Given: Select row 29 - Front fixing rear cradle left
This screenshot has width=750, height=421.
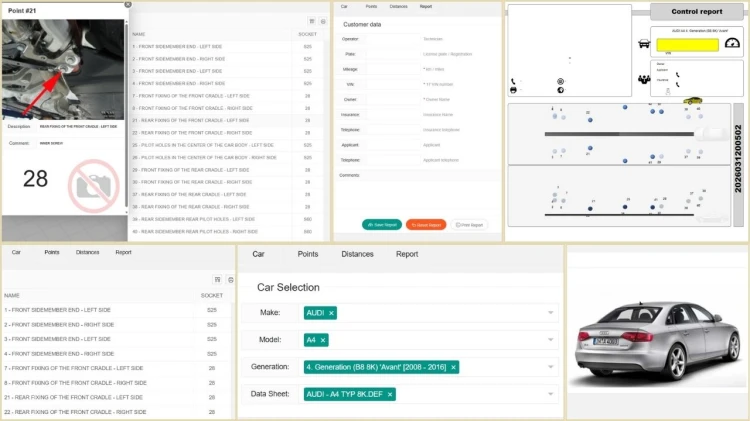Looking at the screenshot, I should coord(226,170).
